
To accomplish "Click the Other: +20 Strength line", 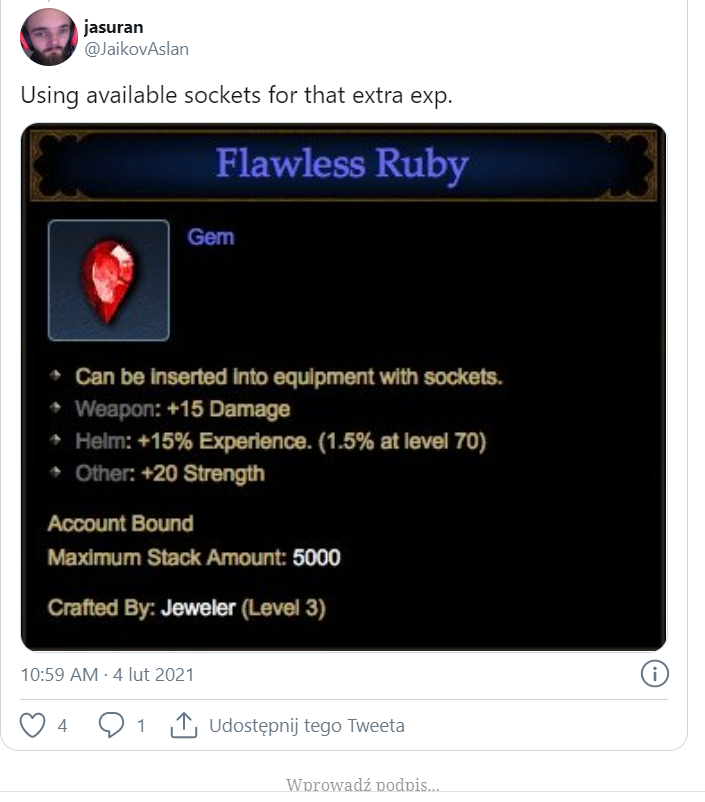I will (170, 473).
